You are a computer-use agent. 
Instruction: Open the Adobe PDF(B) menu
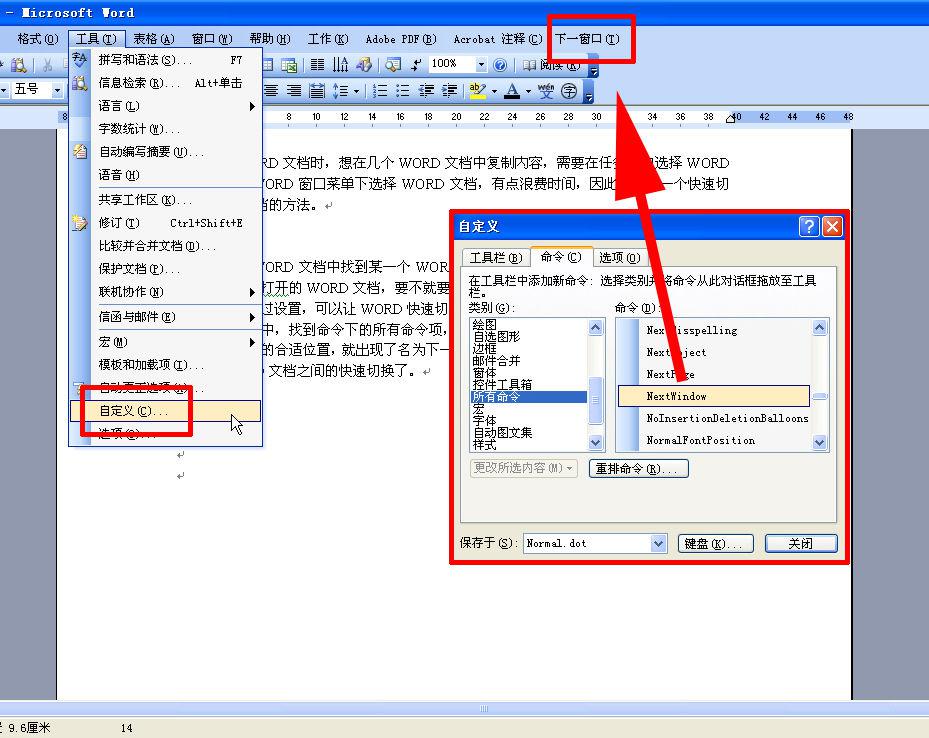[x=401, y=39]
